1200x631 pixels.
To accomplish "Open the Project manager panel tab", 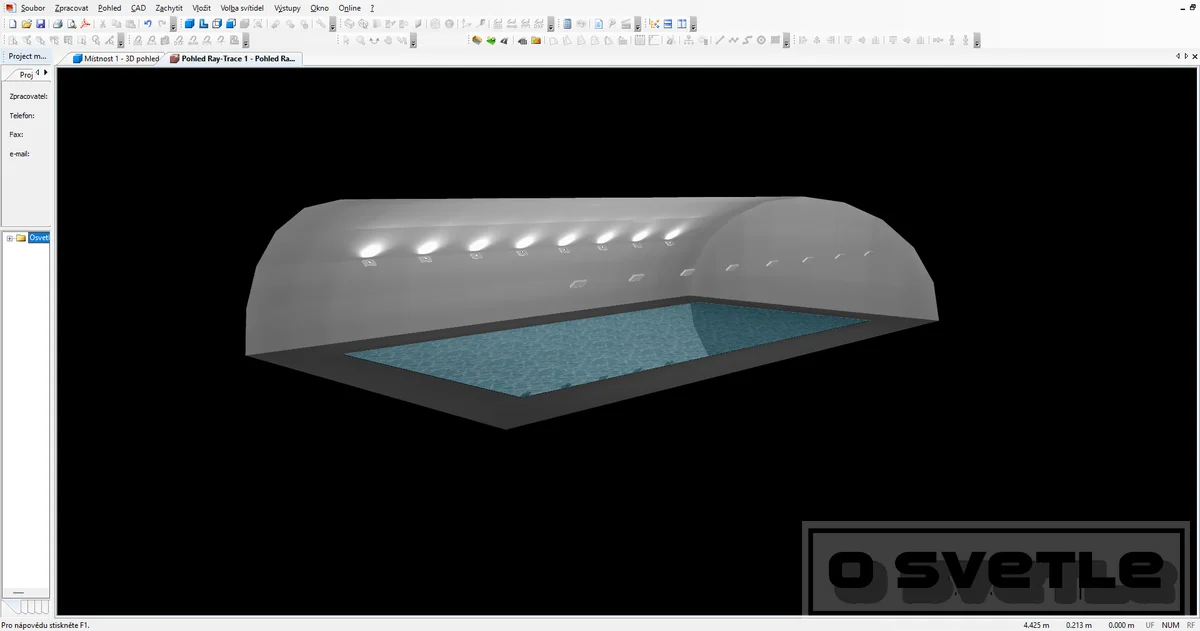I will pyautogui.click(x=28, y=56).
